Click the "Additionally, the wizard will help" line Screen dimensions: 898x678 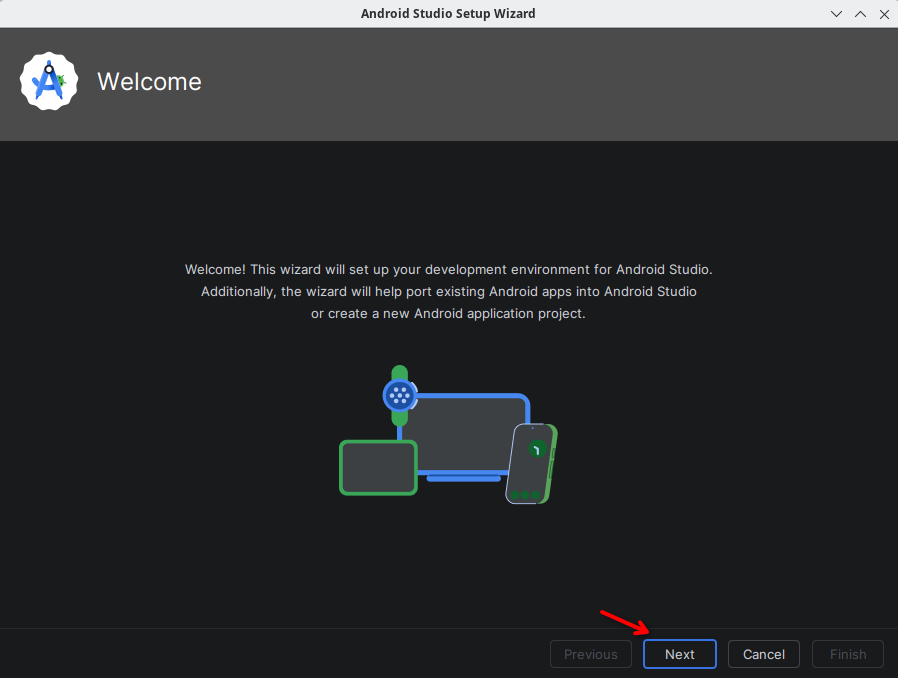coord(448,291)
